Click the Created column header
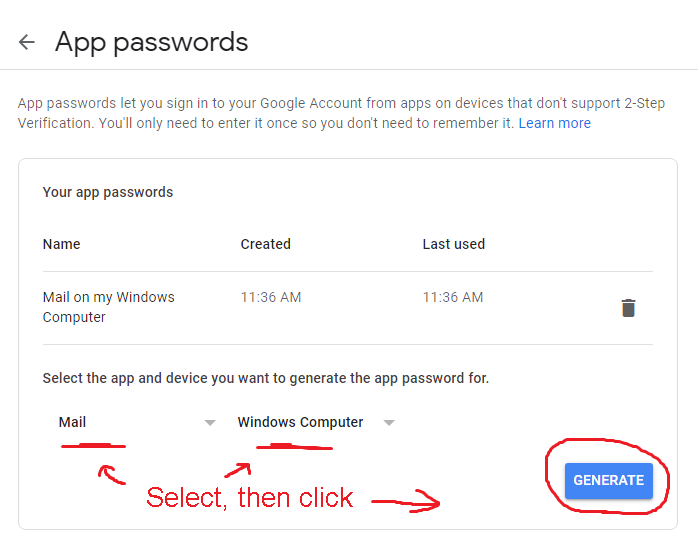The image size is (698, 545). click(x=265, y=244)
